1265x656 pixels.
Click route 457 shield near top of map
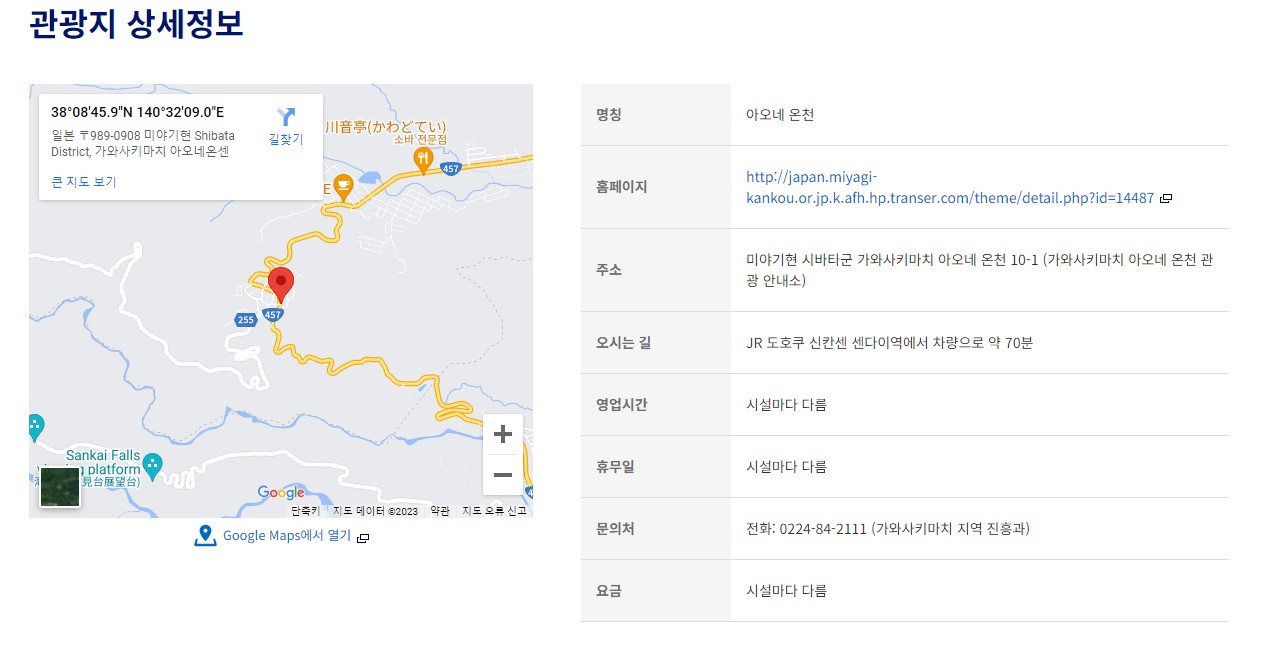[x=451, y=169]
